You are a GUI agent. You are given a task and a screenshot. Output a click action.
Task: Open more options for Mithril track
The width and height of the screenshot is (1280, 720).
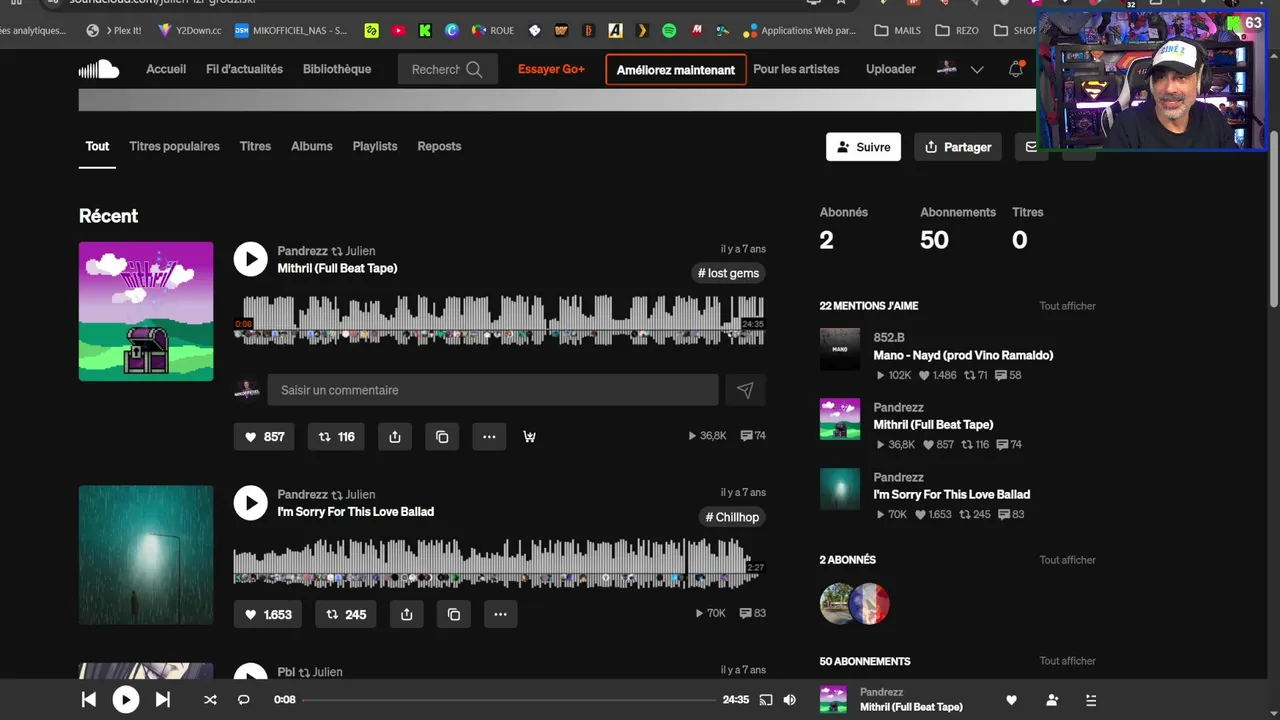(x=489, y=436)
